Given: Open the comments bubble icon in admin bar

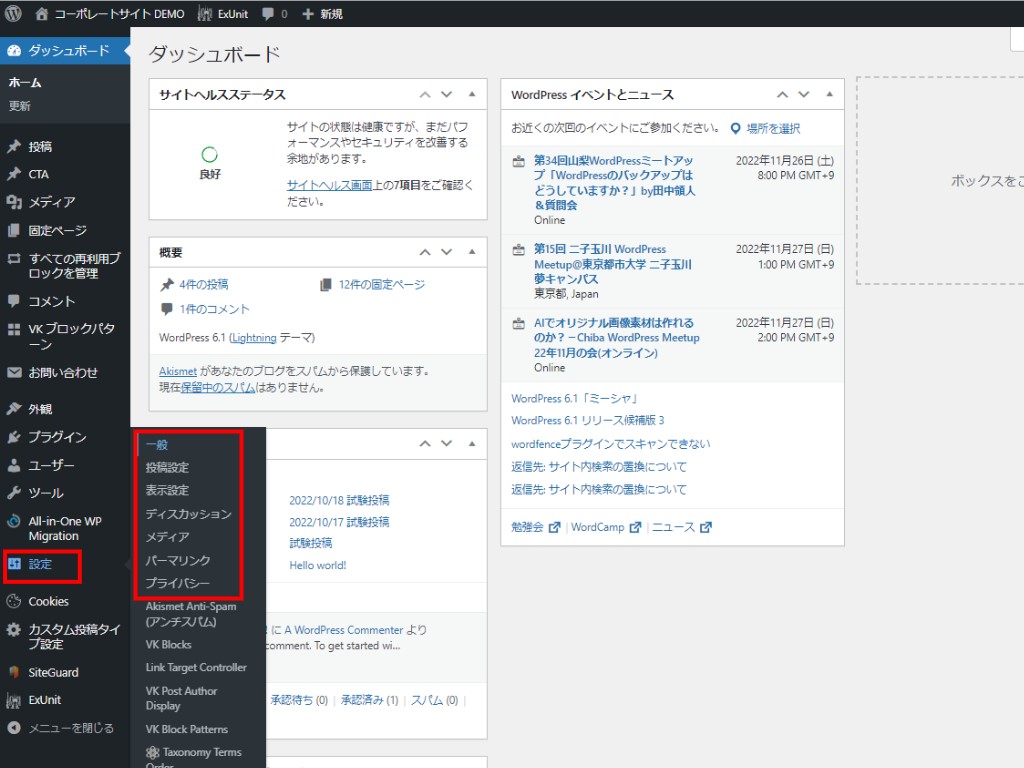Looking at the screenshot, I should [x=267, y=14].
